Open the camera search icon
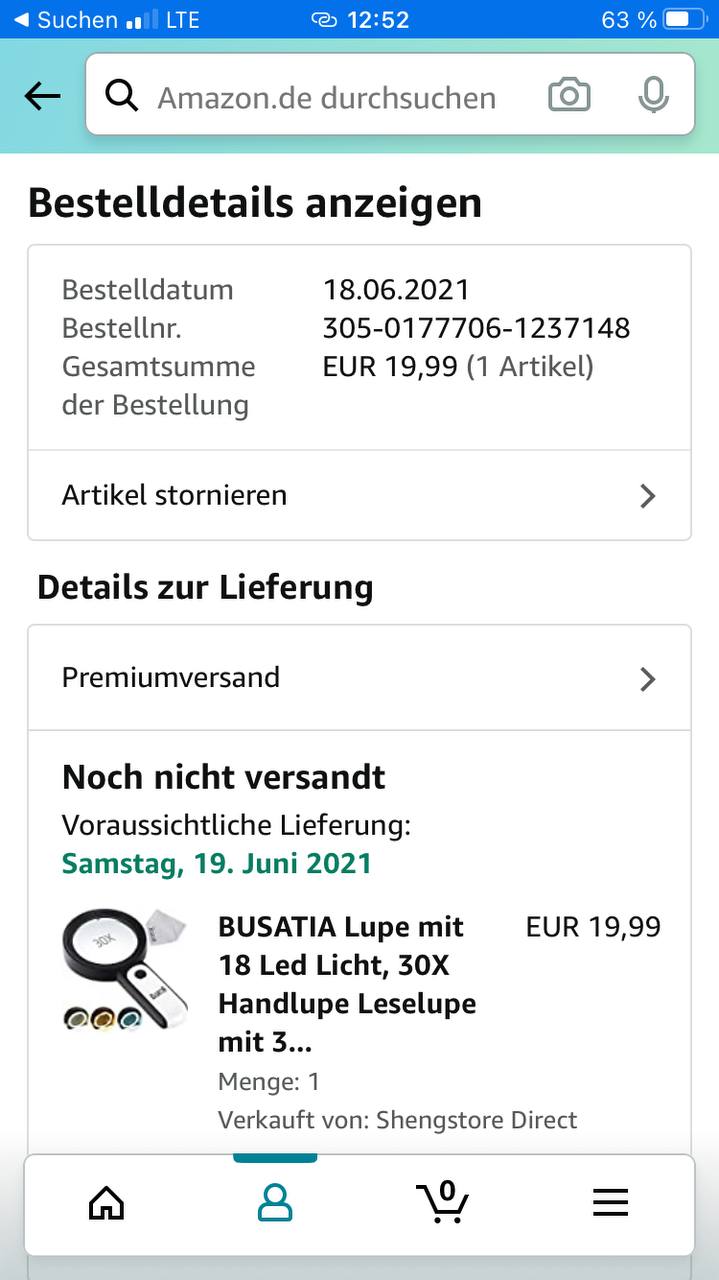Viewport: 719px width, 1280px height. click(x=569, y=96)
